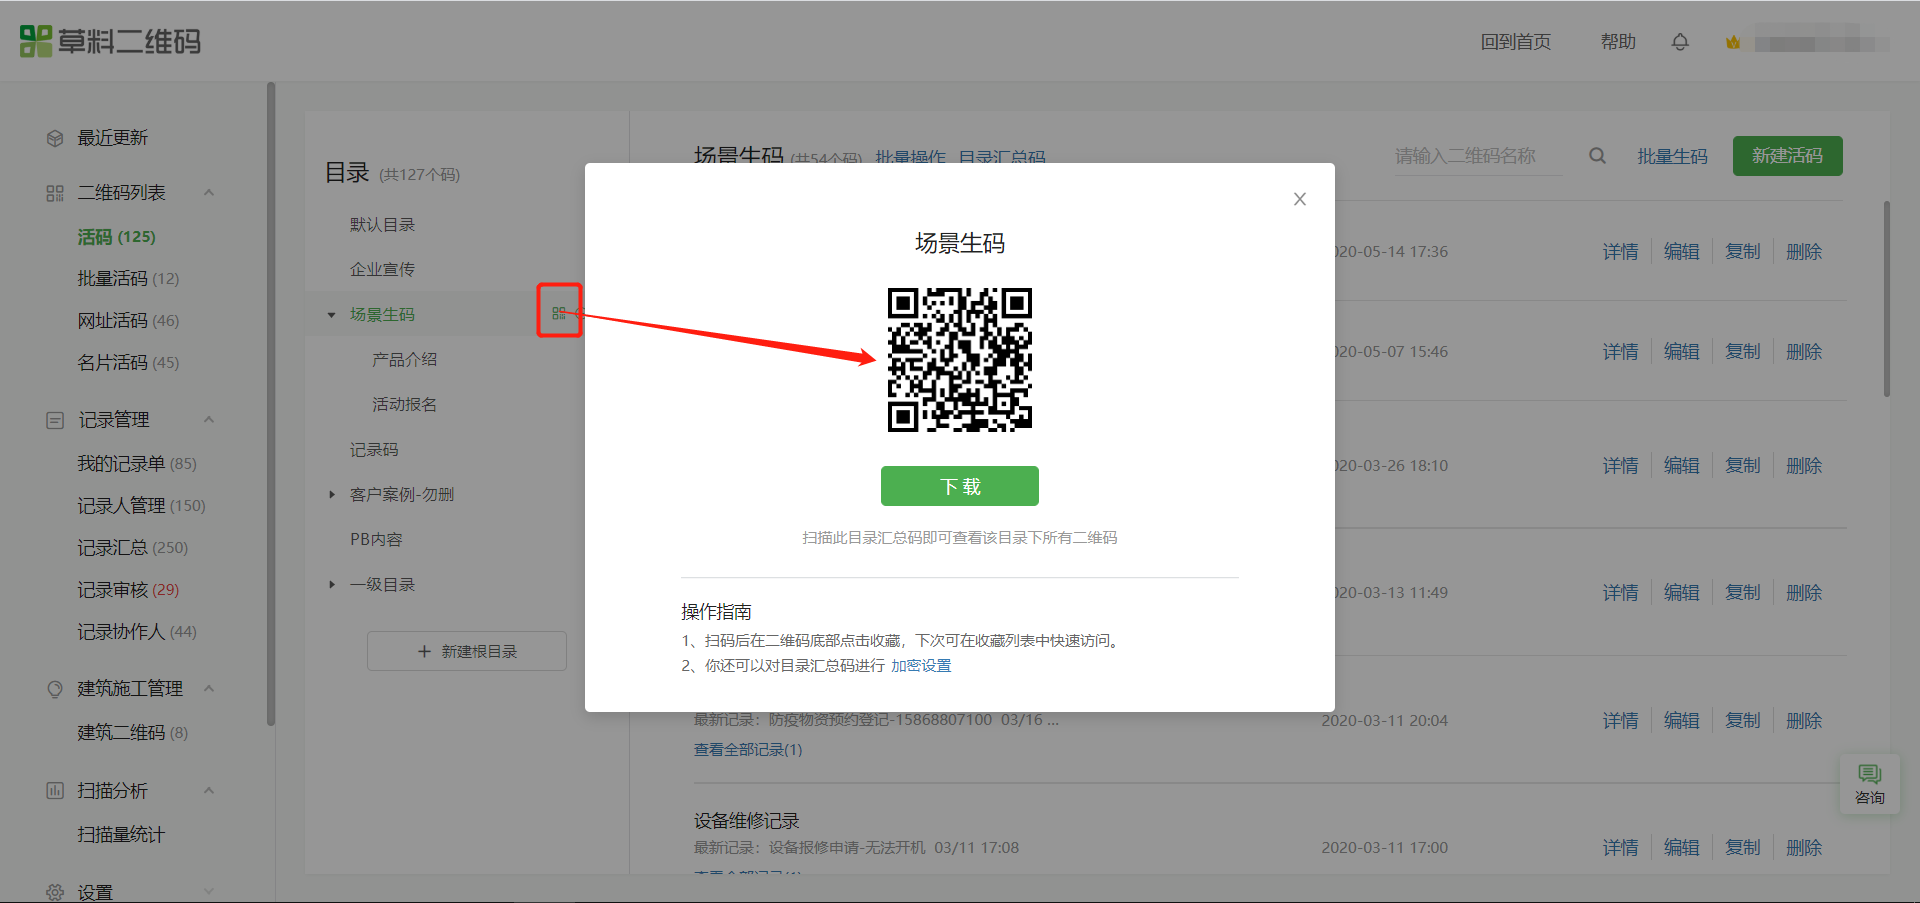
Task: Click the directory QR code icon beside 场景生码
Action: coord(559,314)
